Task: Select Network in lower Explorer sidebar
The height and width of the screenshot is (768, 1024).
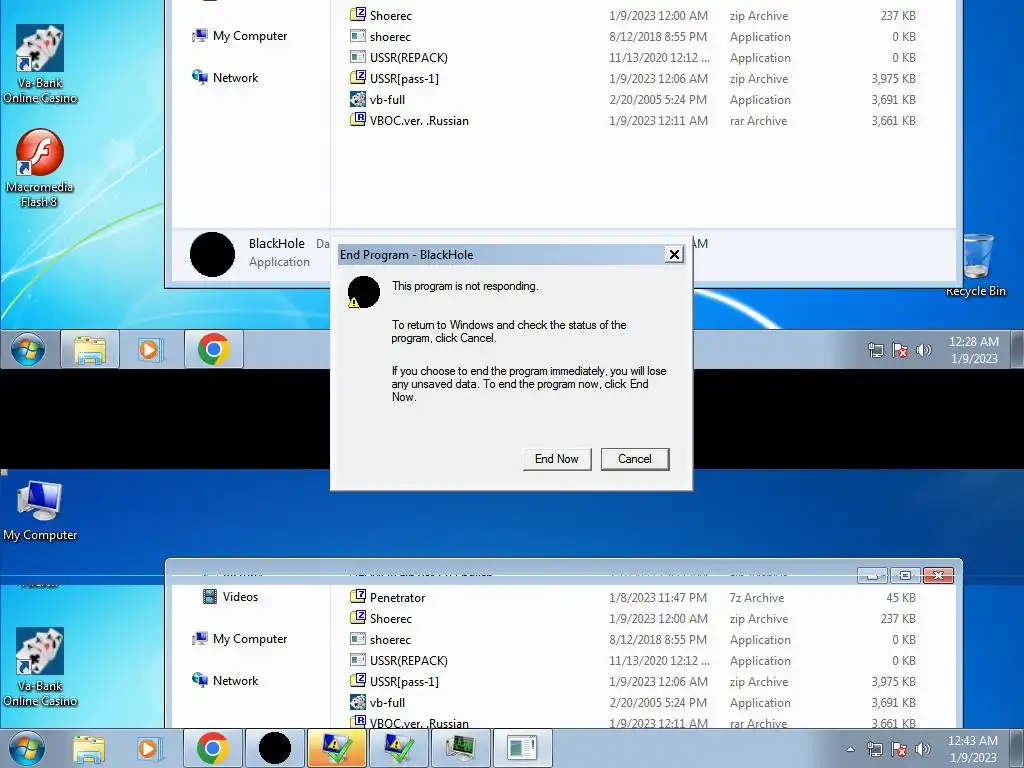Action: [x=225, y=680]
